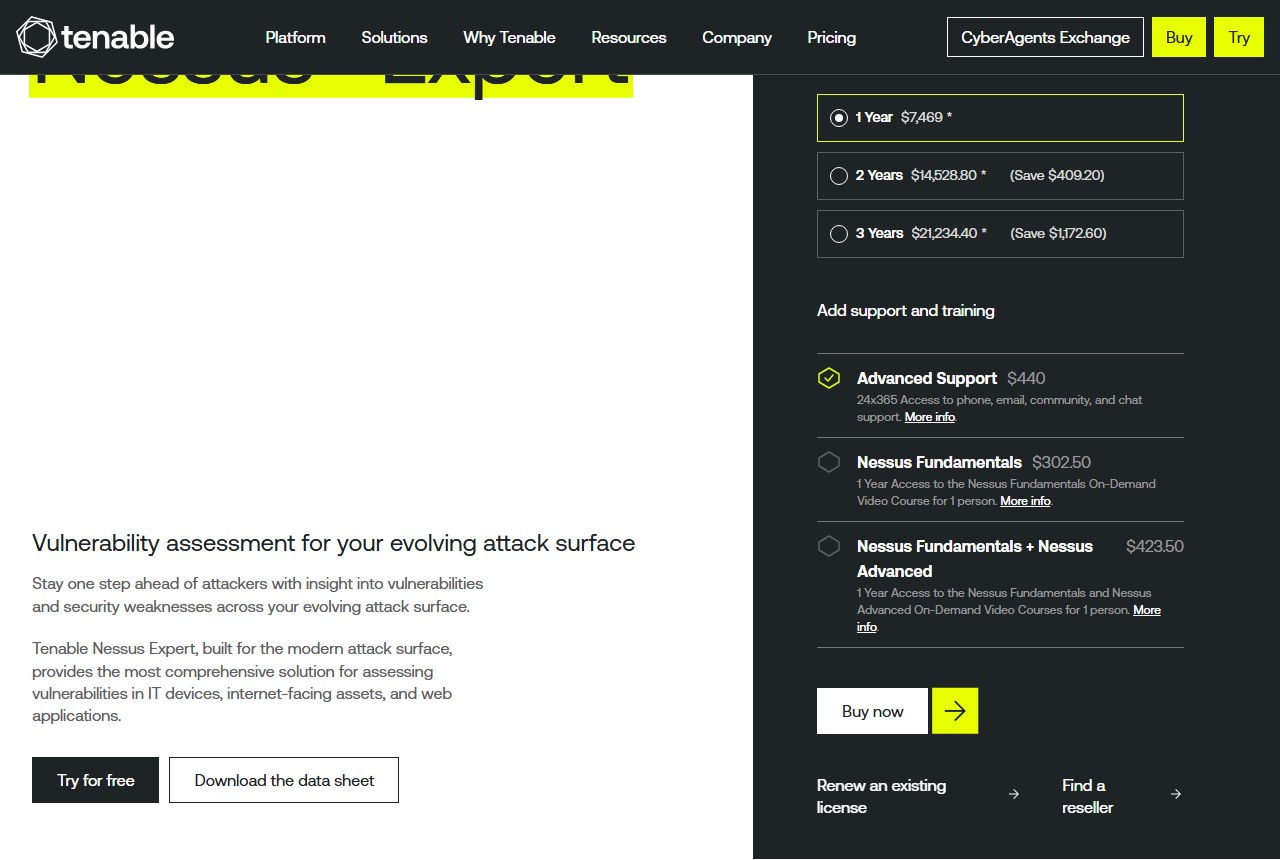1280x860 pixels.
Task: Open More info for Nessus Fundamentals course
Action: (1025, 501)
